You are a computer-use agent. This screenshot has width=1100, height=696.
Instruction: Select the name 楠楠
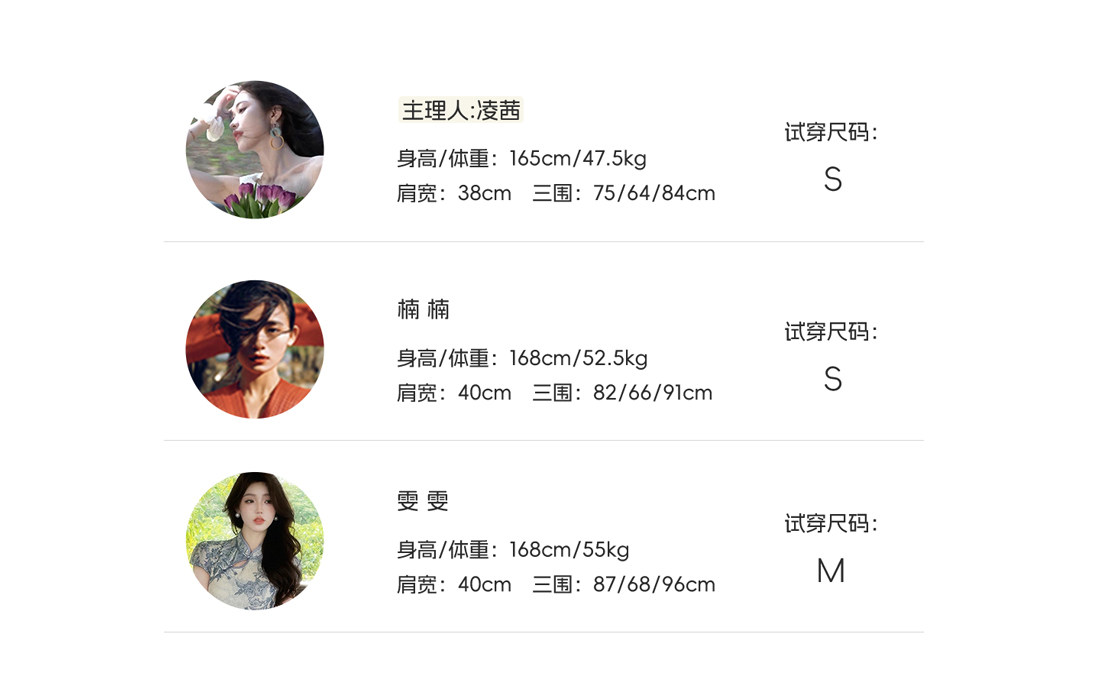pos(423,309)
